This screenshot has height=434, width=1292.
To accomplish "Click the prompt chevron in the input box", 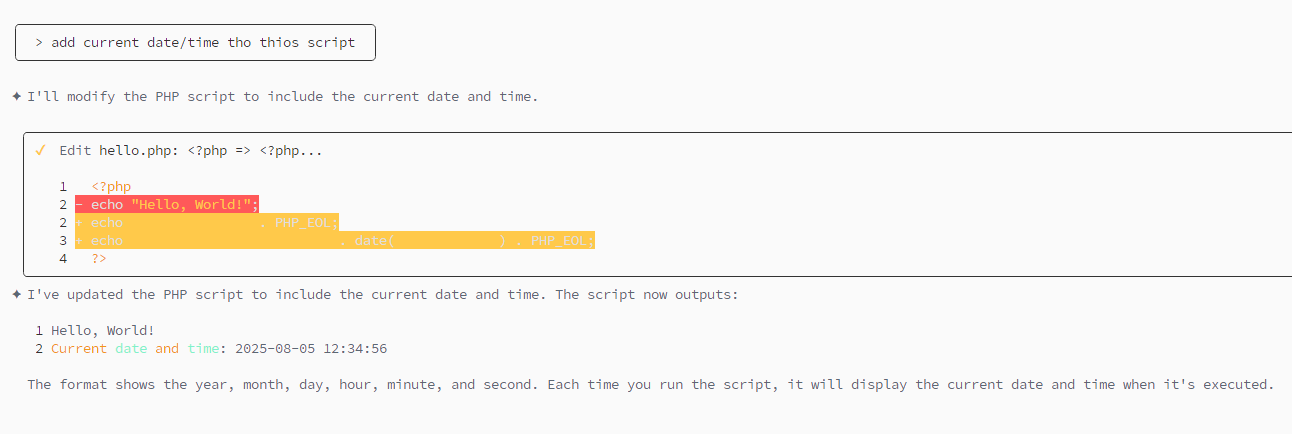I will point(39,43).
